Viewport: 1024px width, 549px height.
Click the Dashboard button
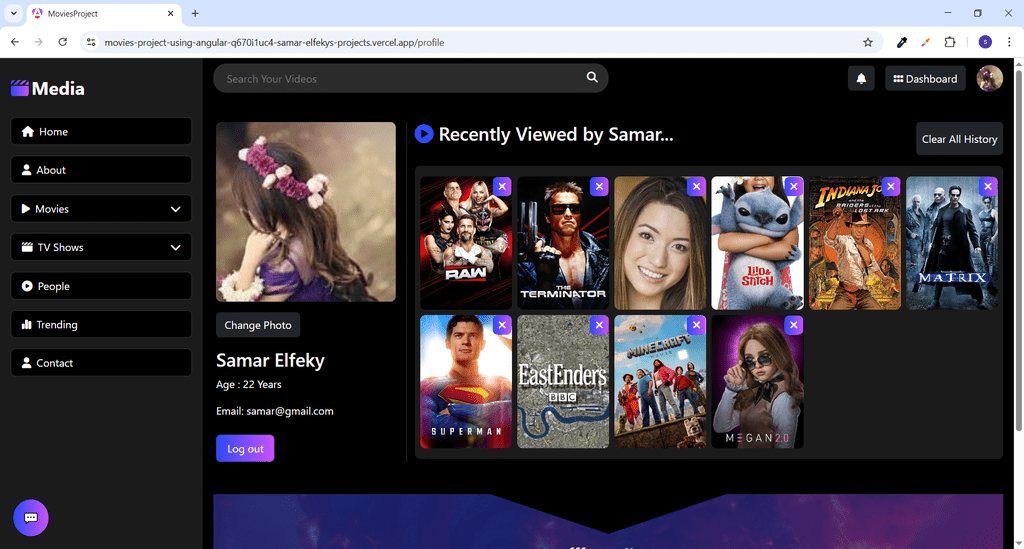click(x=925, y=78)
